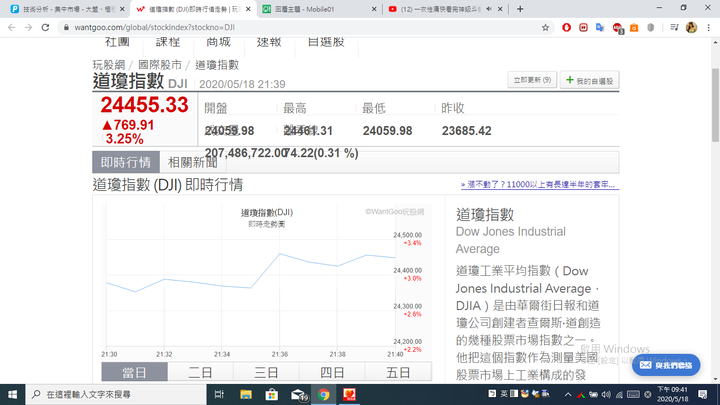Go forward with the browser forward arrow
Screen dimensions: 720x405
pyautogui.click(x=28, y=28)
